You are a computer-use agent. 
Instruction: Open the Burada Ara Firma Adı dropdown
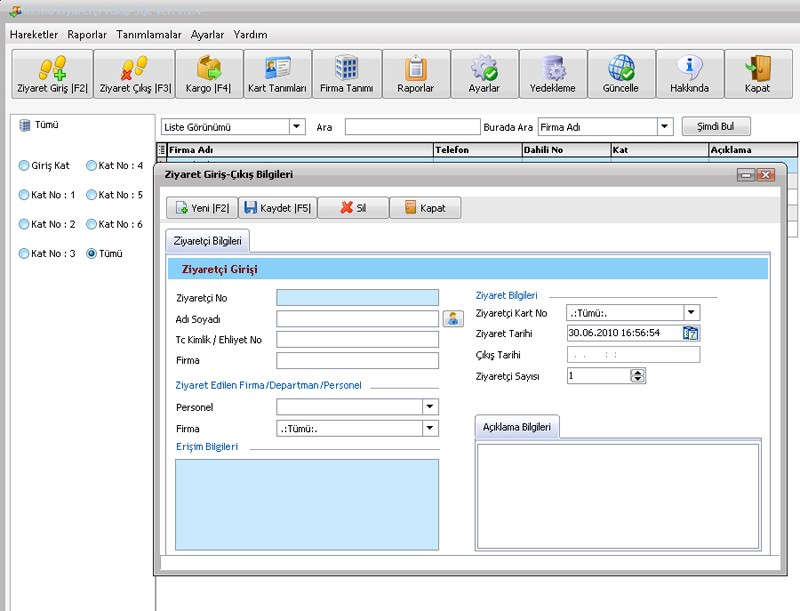pyautogui.click(x=664, y=126)
